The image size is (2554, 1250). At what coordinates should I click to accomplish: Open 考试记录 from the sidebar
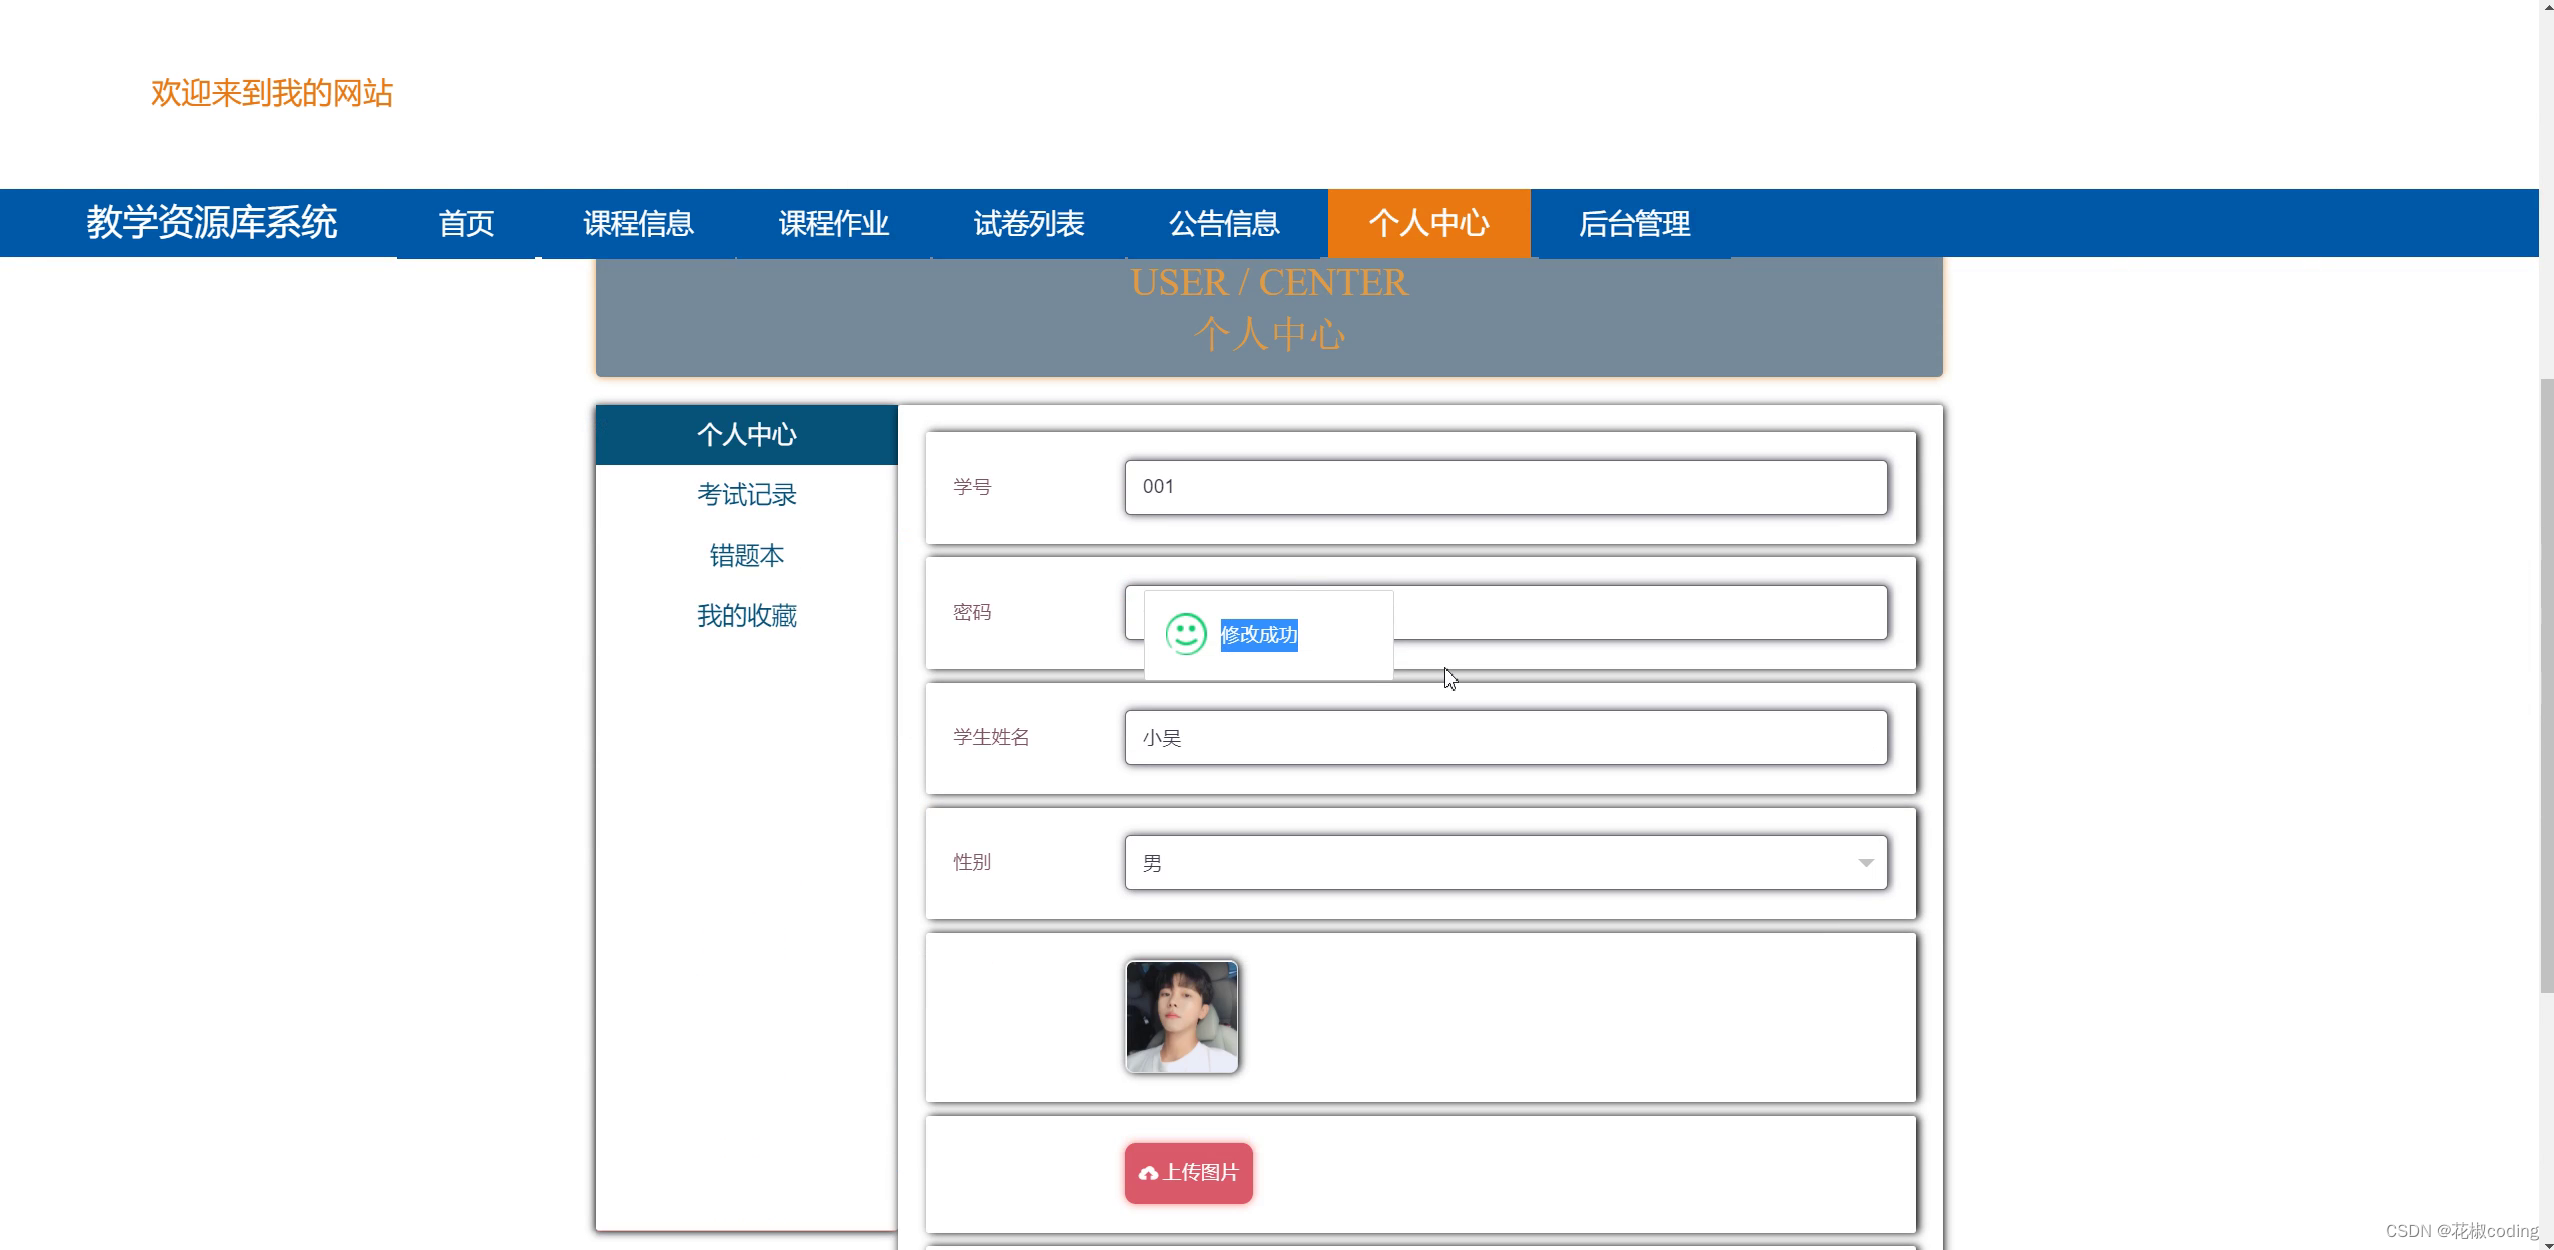pos(746,494)
